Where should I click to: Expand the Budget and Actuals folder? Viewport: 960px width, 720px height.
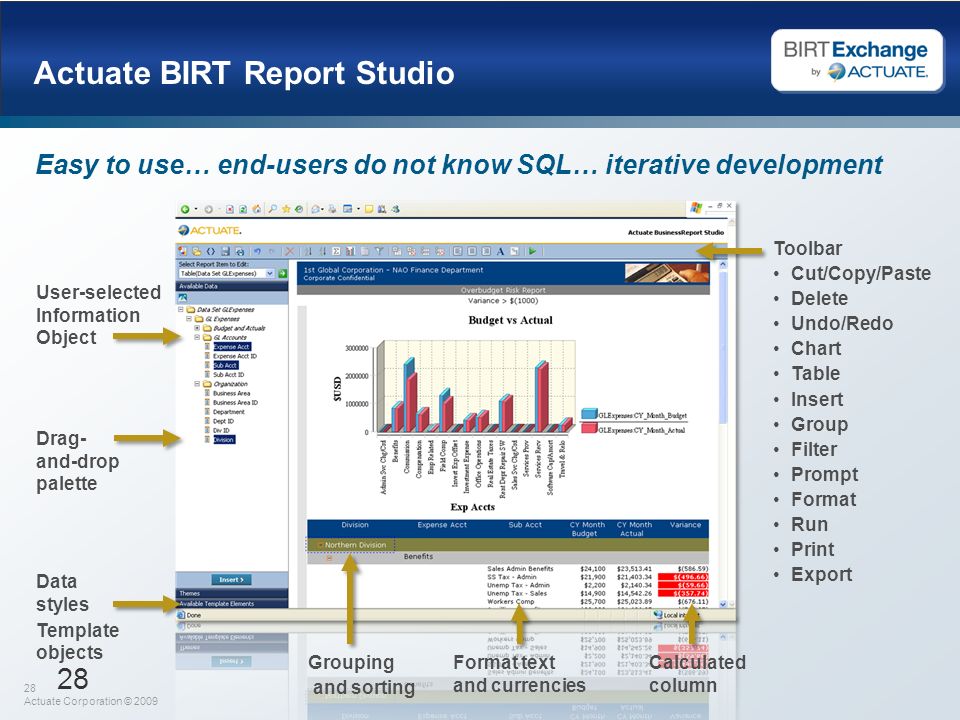(x=197, y=328)
